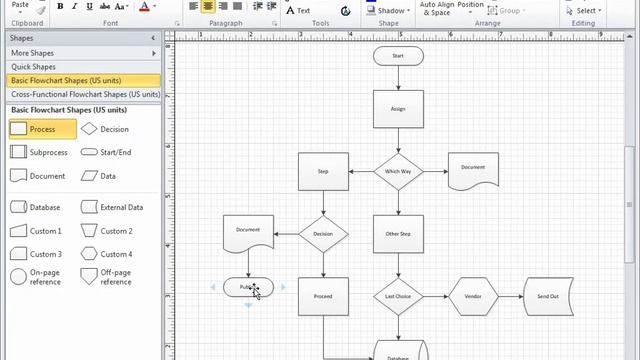Open the Select dropdown in Editing
Screen dimensions: 640x360
pyautogui.click(x=584, y=11)
